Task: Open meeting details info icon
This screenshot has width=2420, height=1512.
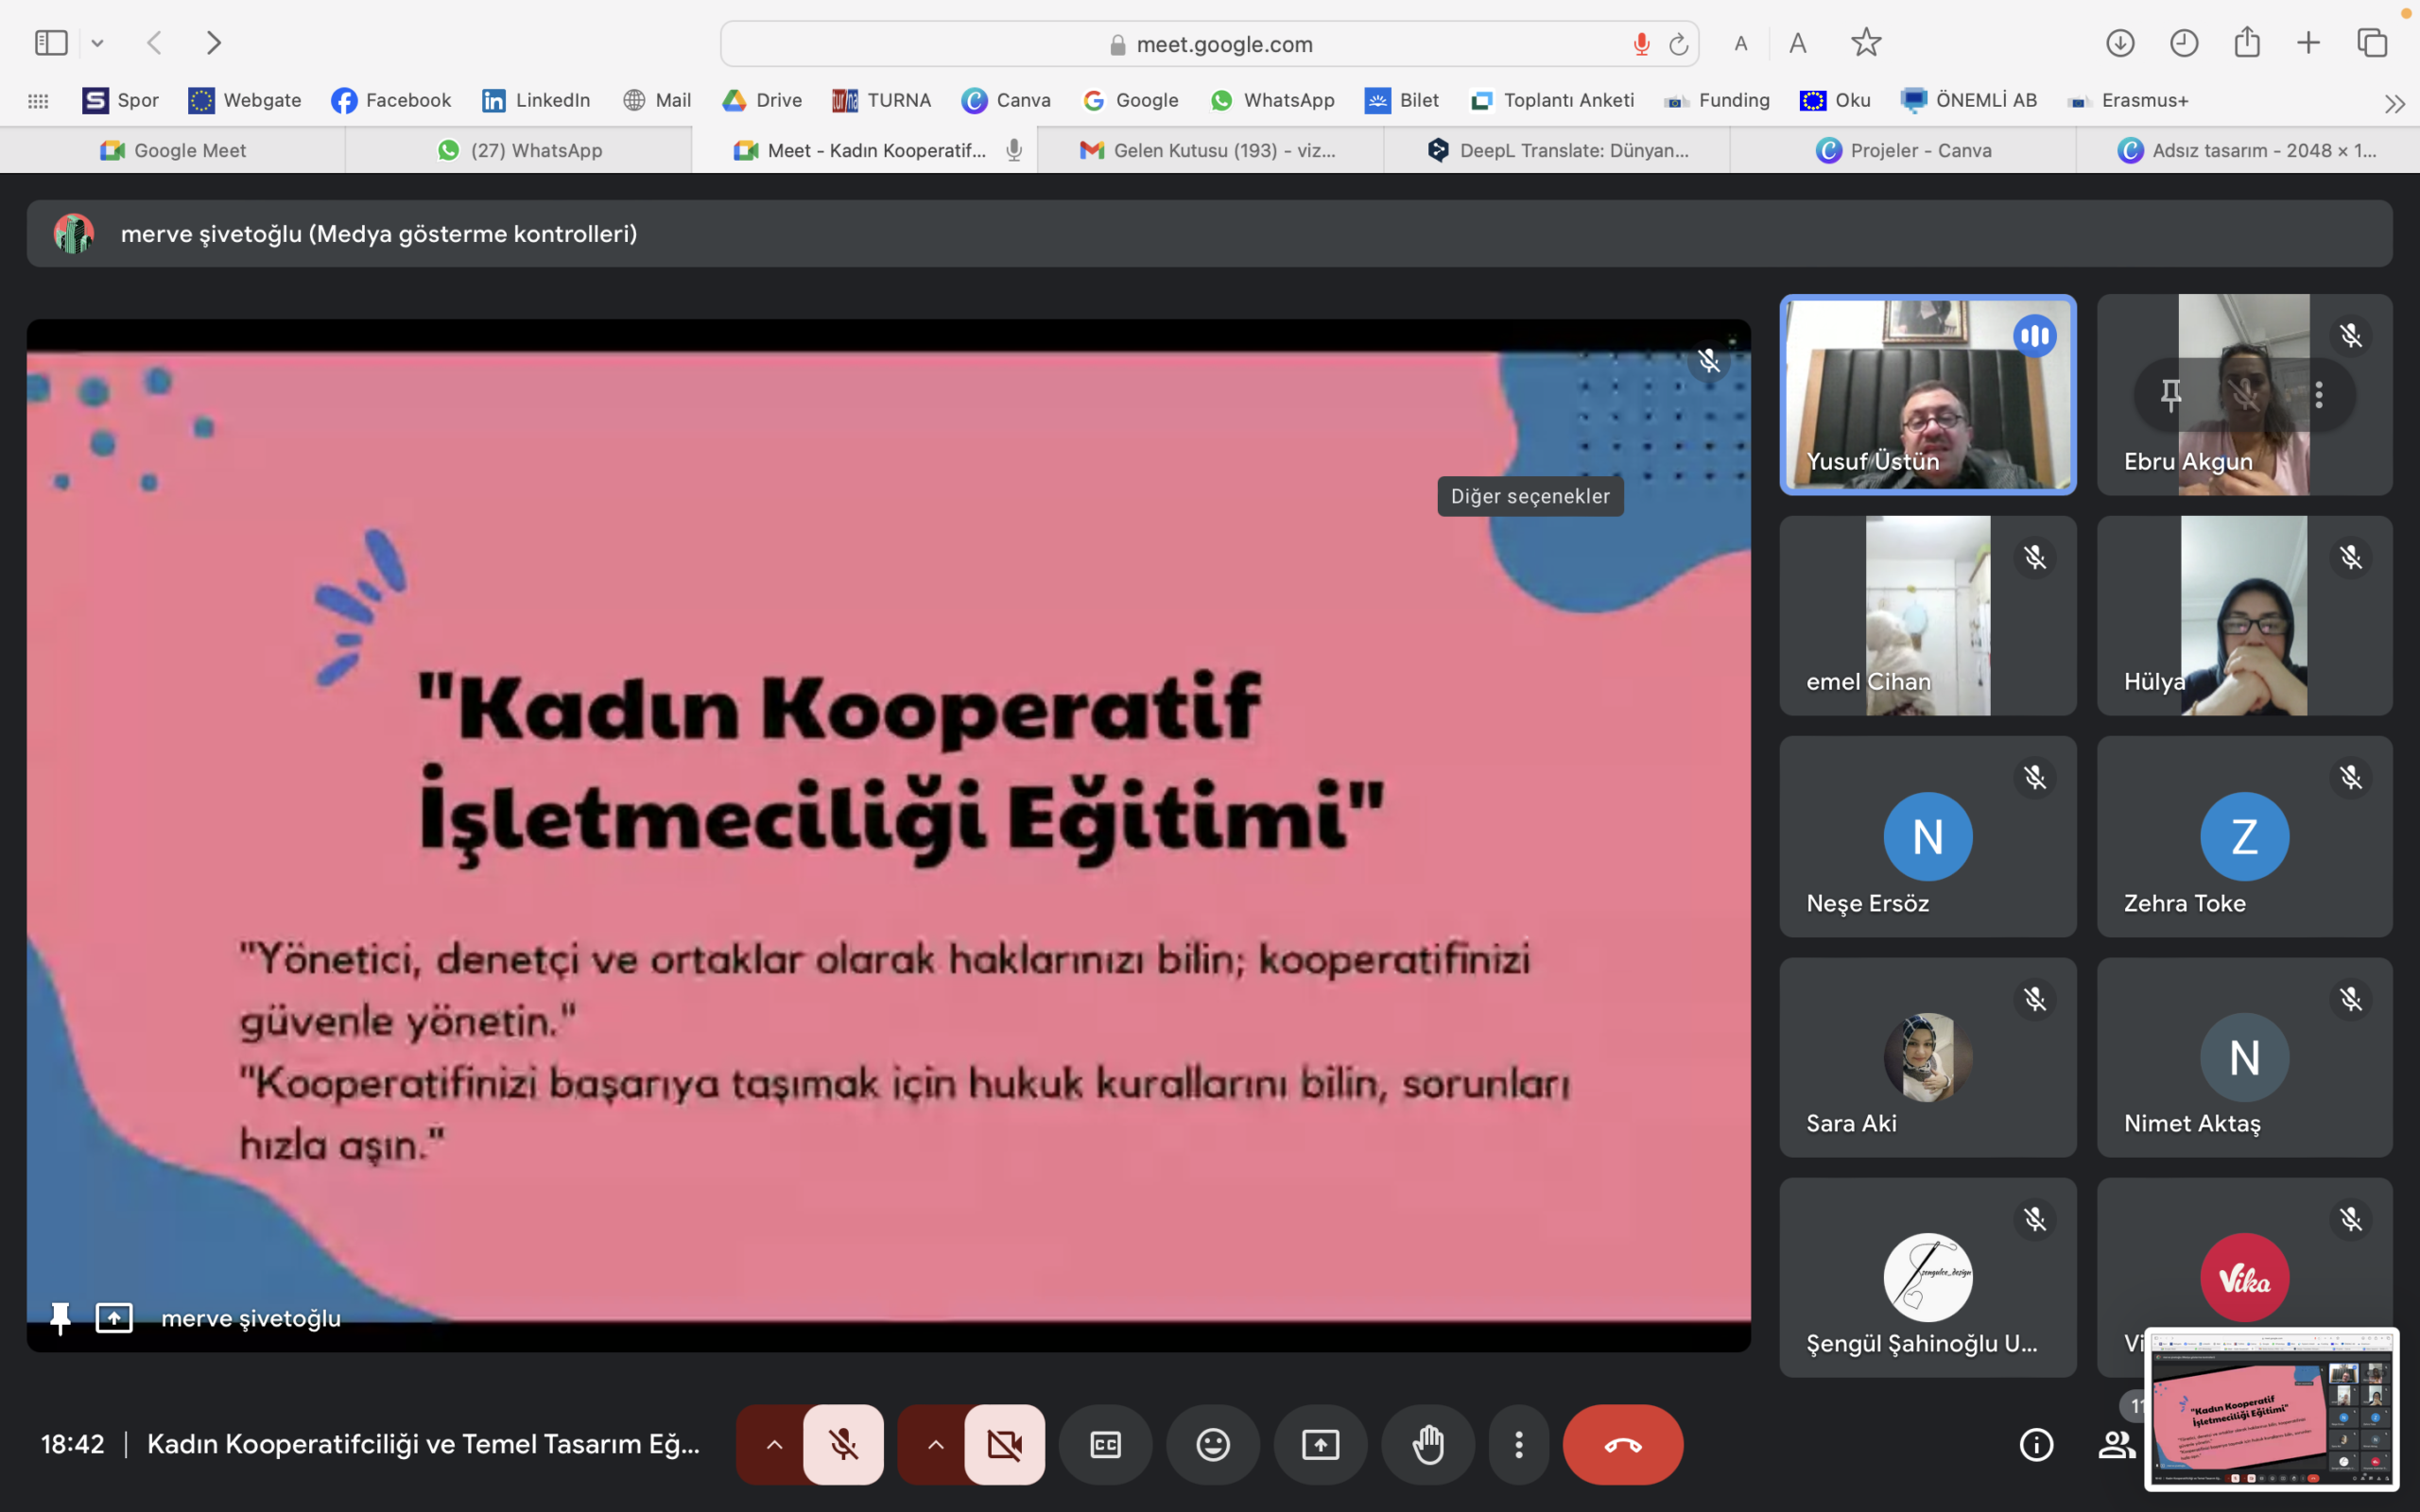Action: [x=2036, y=1444]
